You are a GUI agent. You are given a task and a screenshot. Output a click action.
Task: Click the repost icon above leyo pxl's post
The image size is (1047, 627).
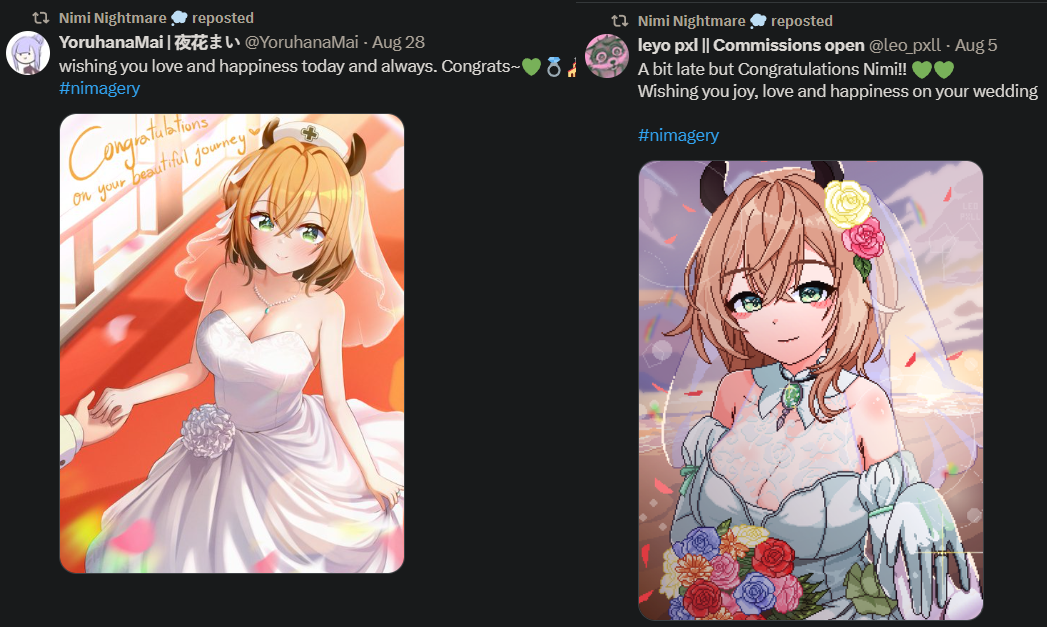click(x=620, y=21)
